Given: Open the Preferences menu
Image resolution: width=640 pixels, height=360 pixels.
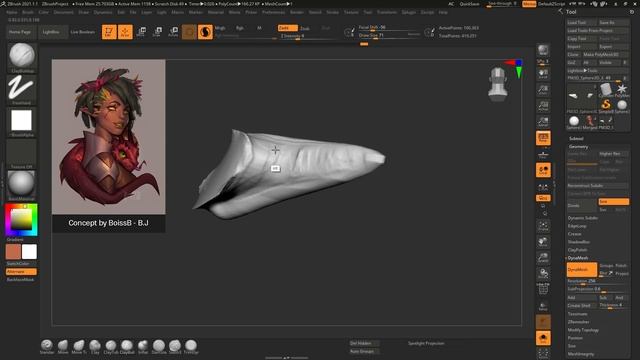Looking at the screenshot, I should pyautogui.click(x=273, y=13).
